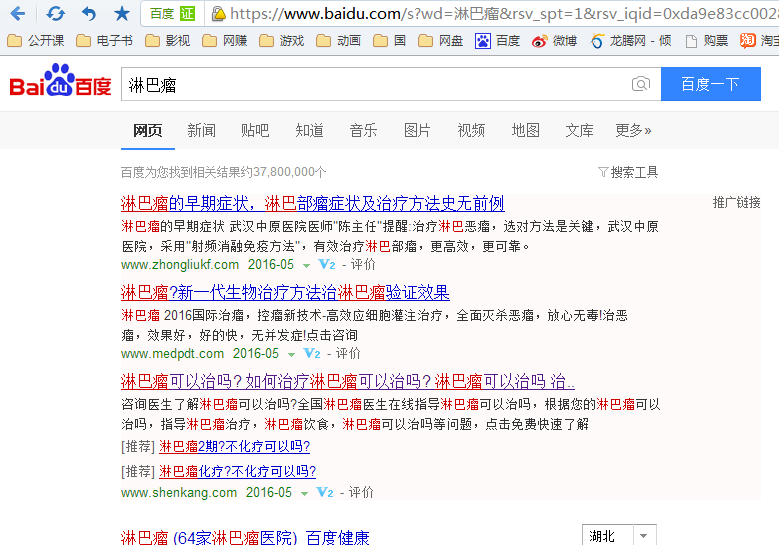Open result 淋巴瘤?新一代生物治疗方法
Viewport: 779px width, 545px height.
[285, 293]
